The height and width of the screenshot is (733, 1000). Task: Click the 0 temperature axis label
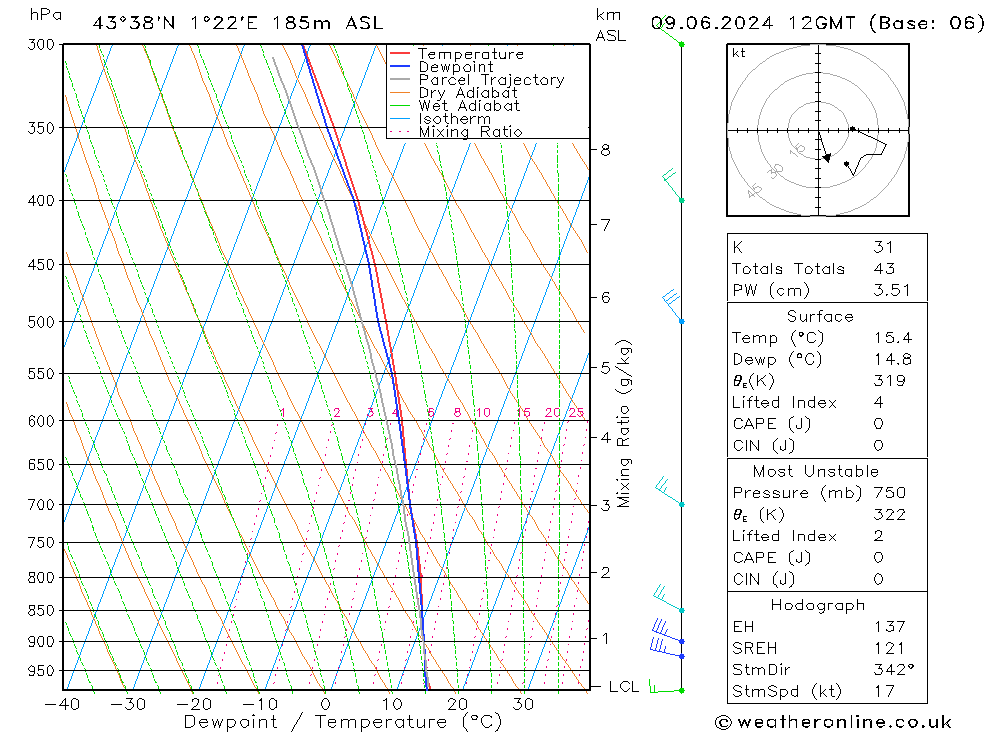pos(325,704)
